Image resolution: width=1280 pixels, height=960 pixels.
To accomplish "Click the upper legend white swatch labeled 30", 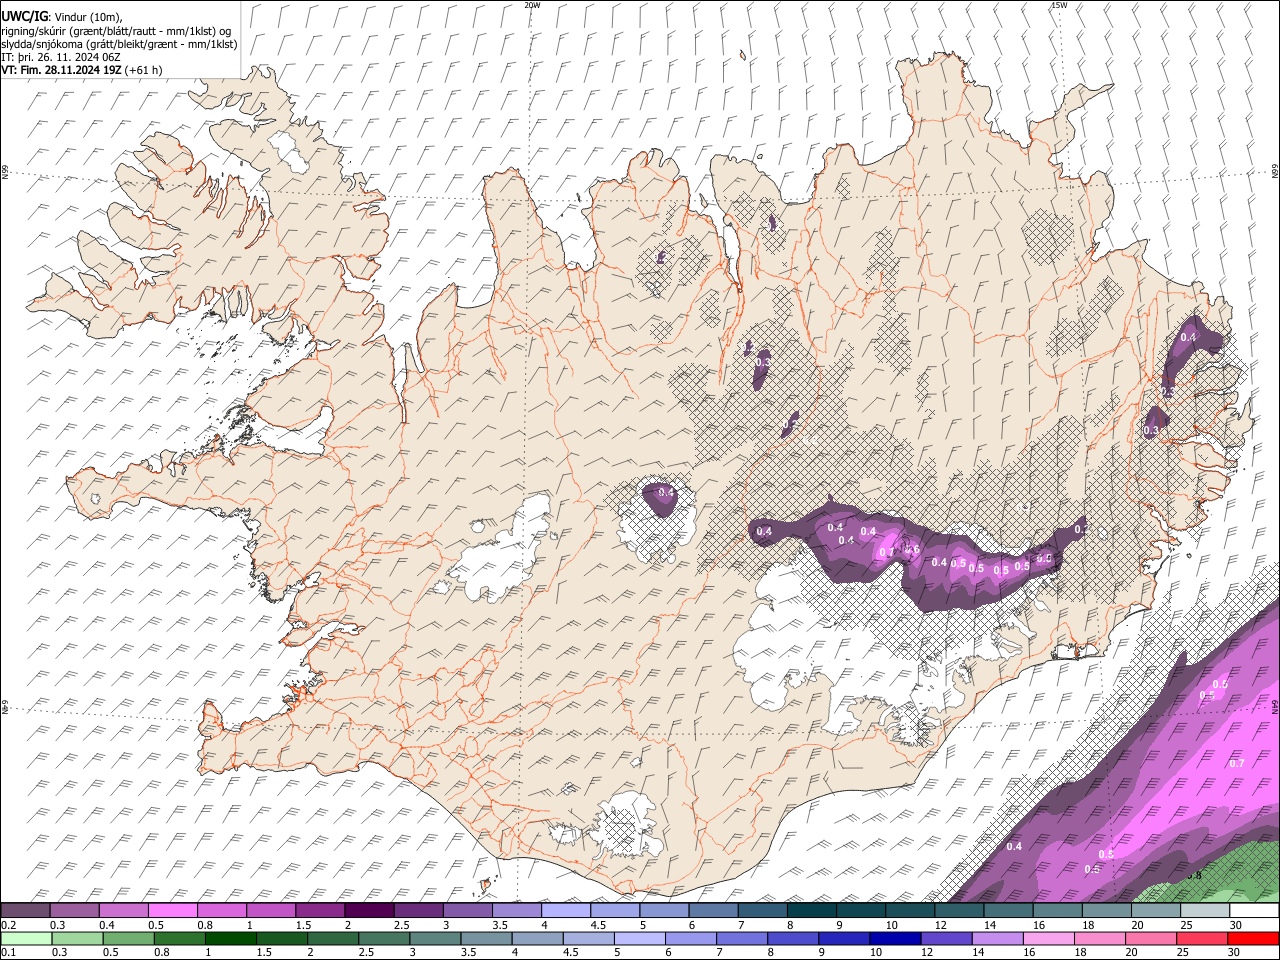I will pos(1255,911).
